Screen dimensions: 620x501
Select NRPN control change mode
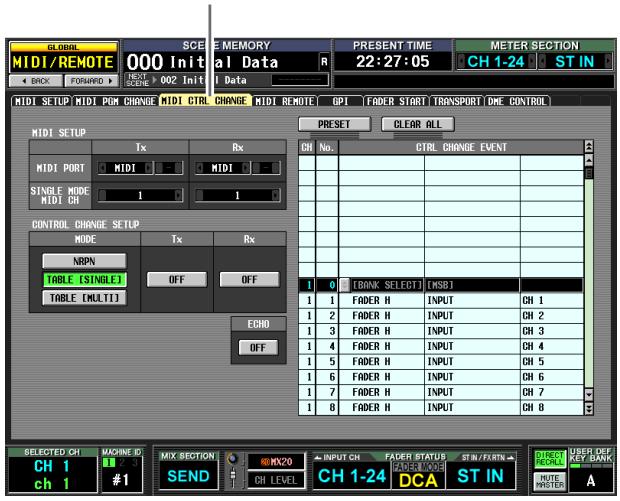tap(84, 261)
